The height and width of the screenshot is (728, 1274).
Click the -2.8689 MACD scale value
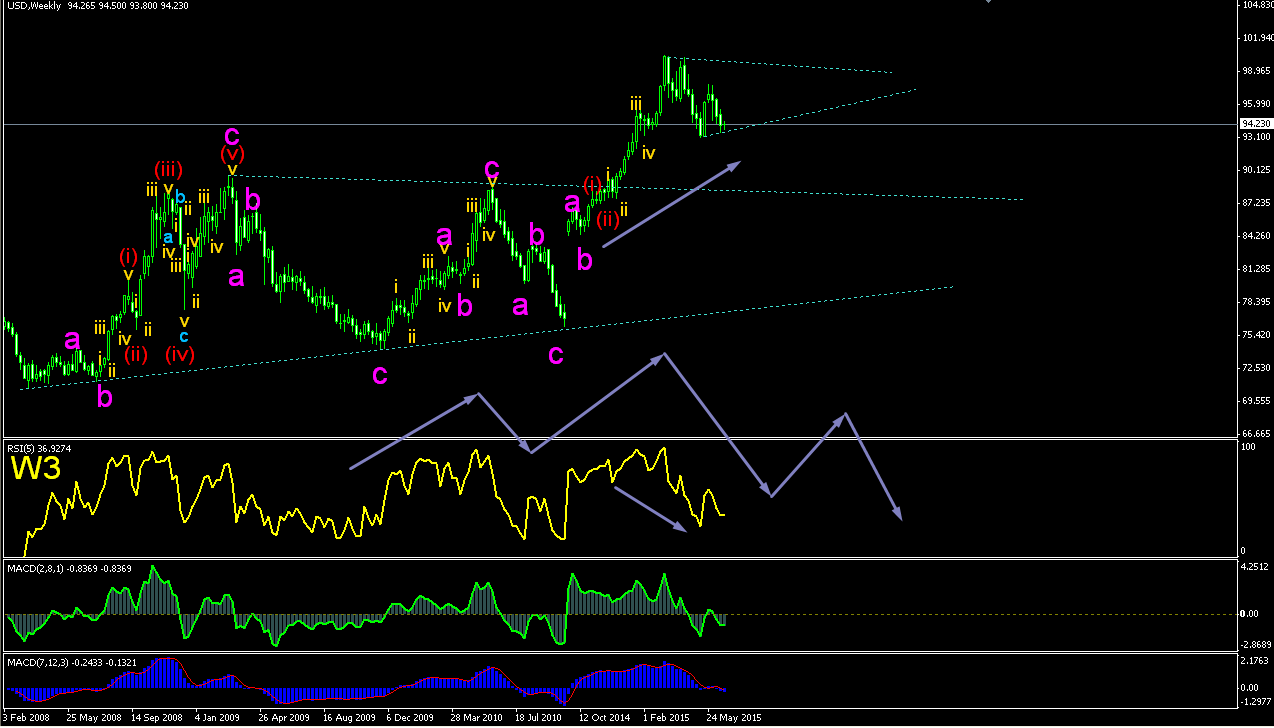click(1255, 646)
